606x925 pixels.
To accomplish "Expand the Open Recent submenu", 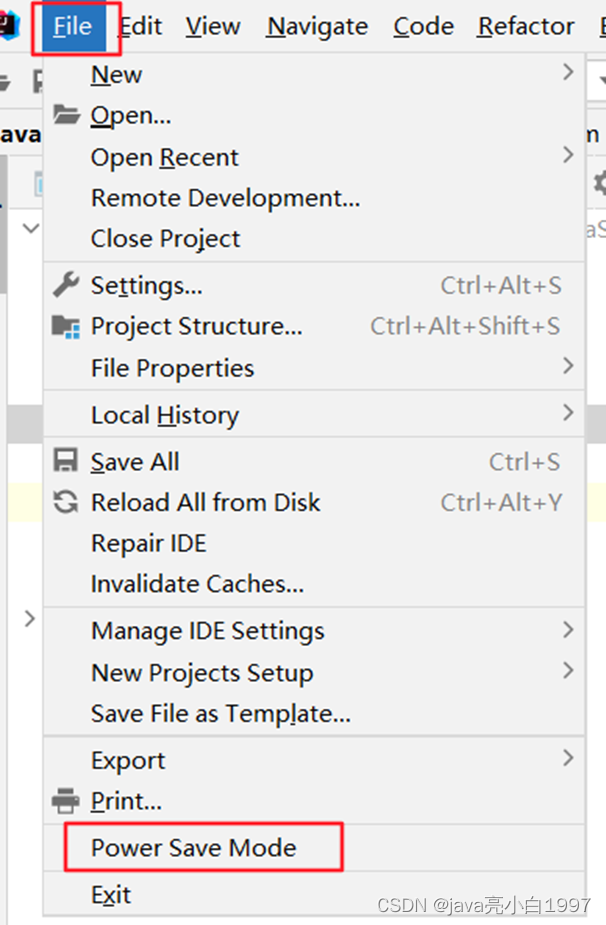I will pyautogui.click(x=568, y=156).
